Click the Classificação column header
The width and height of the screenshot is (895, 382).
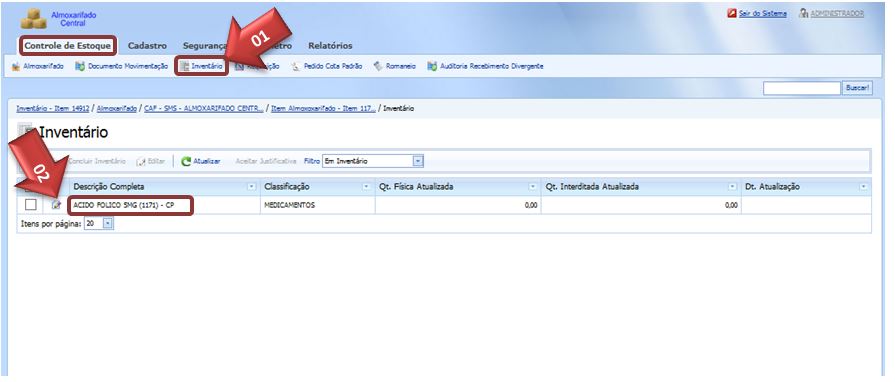(316, 187)
